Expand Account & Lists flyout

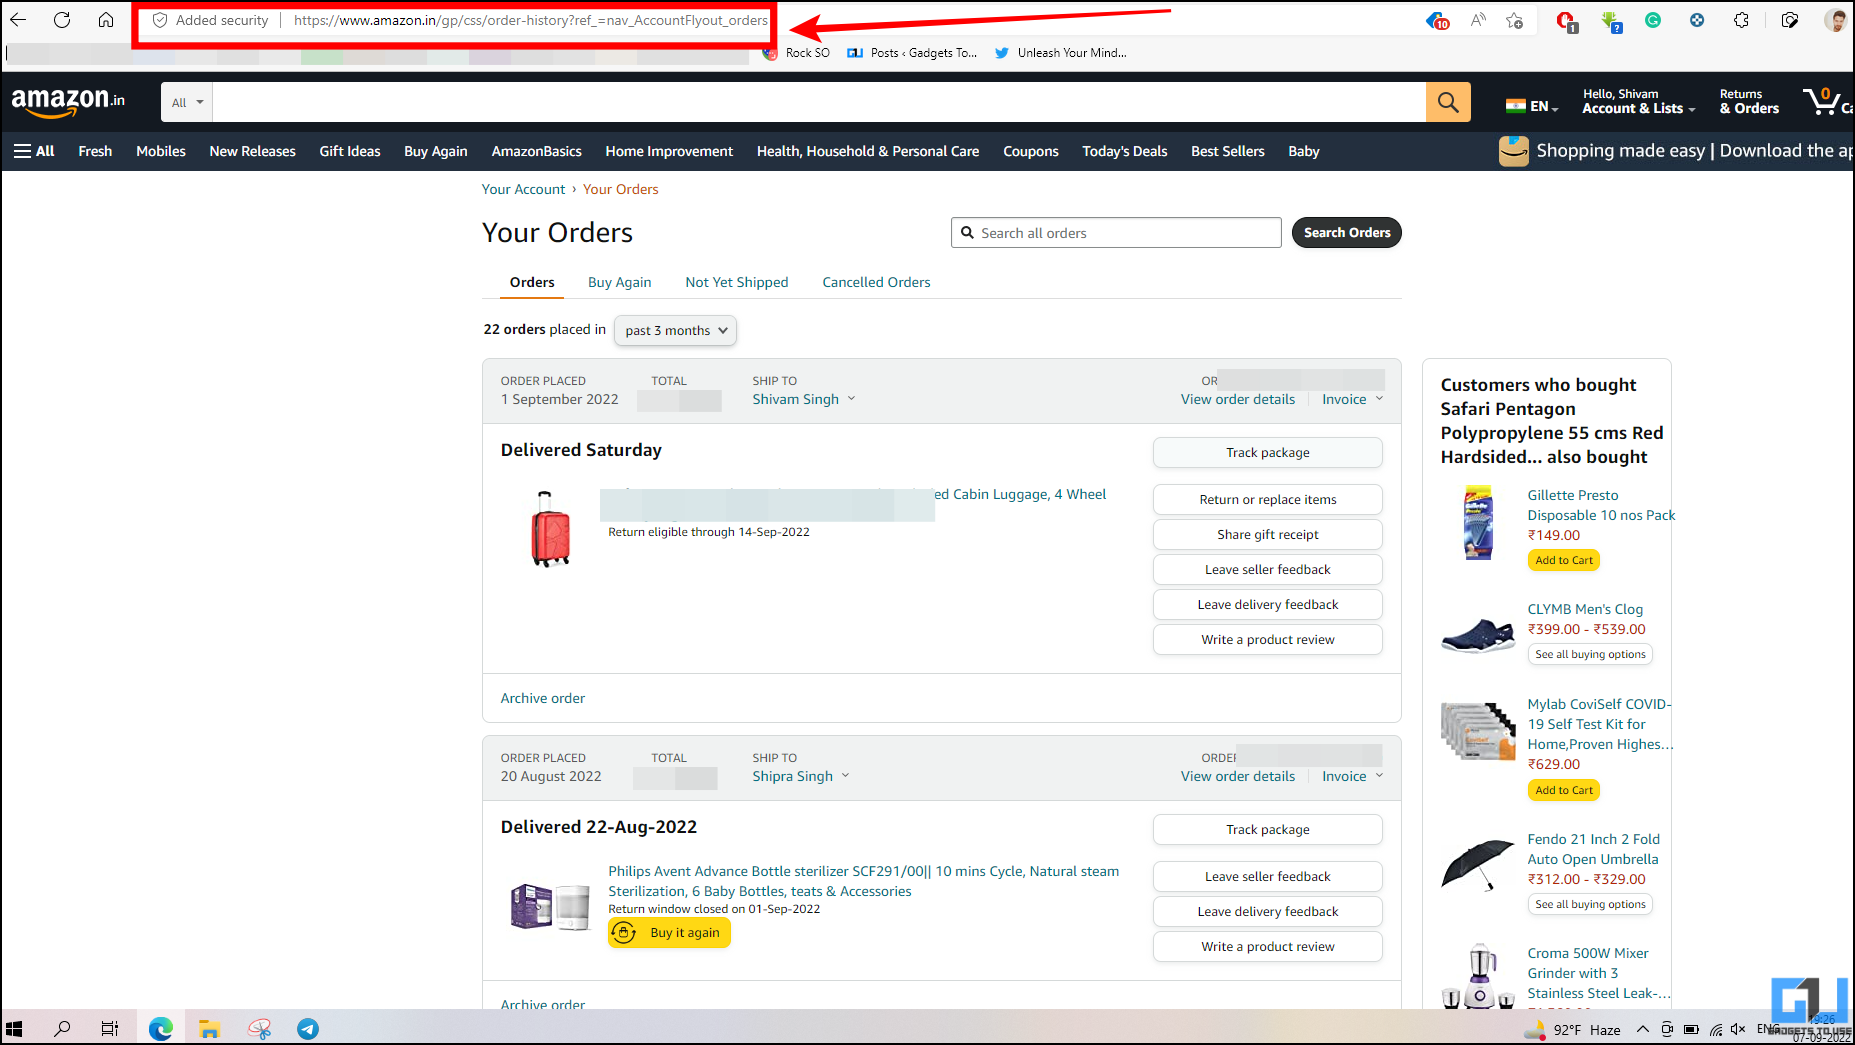pos(1638,102)
